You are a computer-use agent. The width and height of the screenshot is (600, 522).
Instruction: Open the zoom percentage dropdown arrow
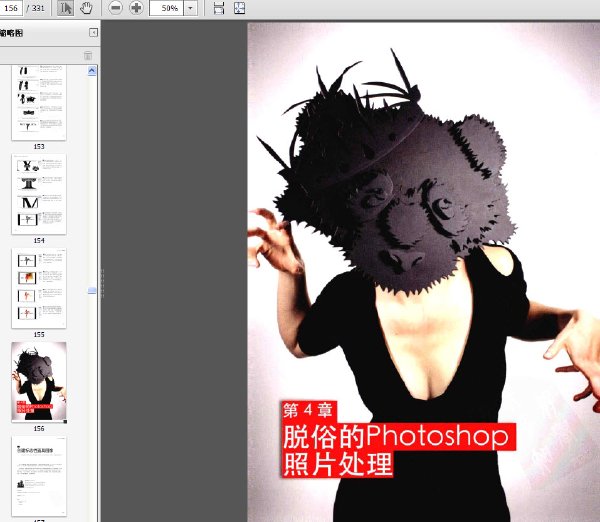point(191,8)
